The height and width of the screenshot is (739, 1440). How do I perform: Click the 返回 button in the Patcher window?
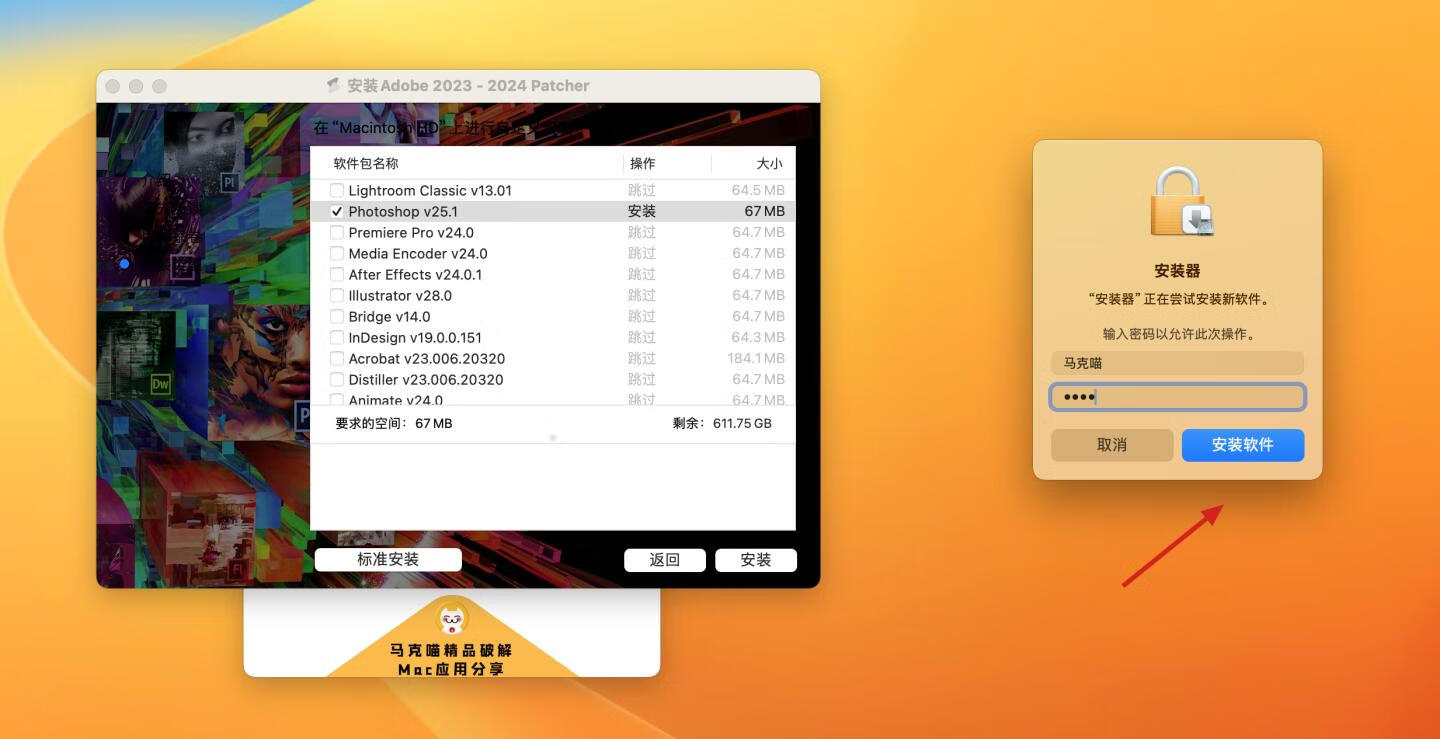point(665,560)
